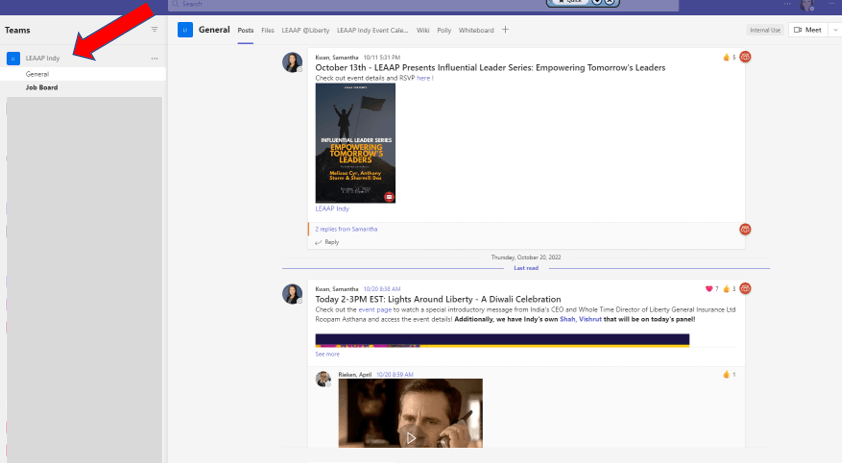The width and height of the screenshot is (842, 463).
Task: Play the GIF in April Rieken's reply
Action: click(x=411, y=438)
